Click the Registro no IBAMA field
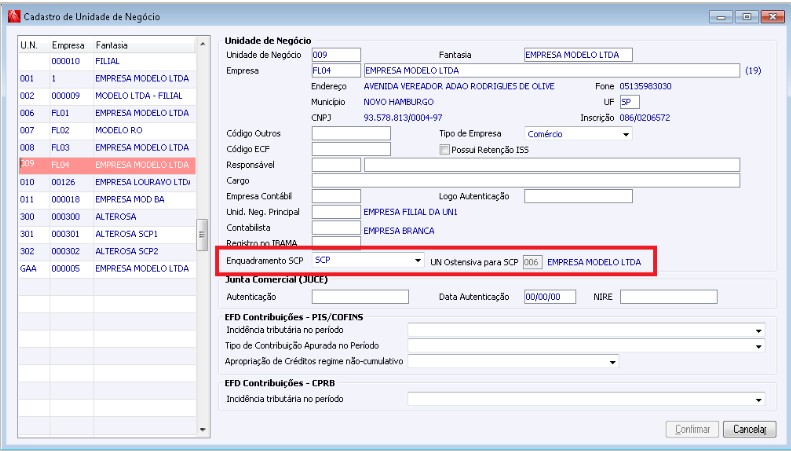This screenshot has width=791, height=451. tap(336, 242)
